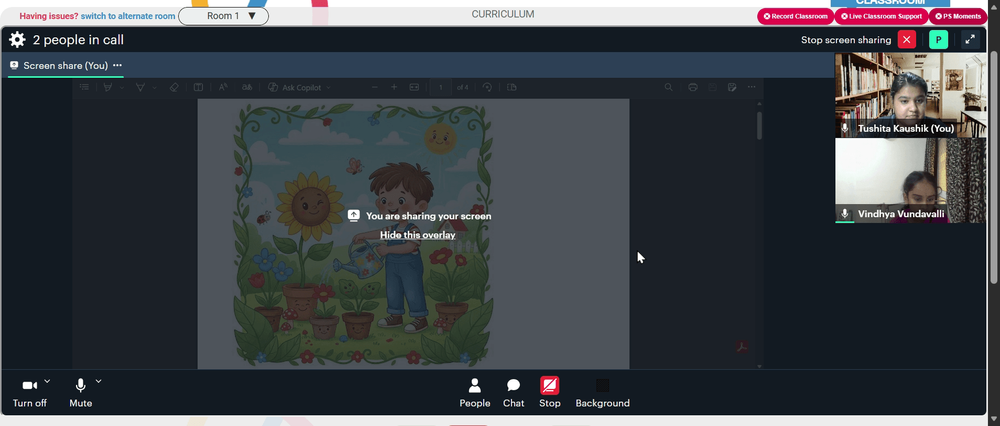This screenshot has width=1000, height=426.
Task: Click switch to alternate room link
Action: [x=128, y=16]
